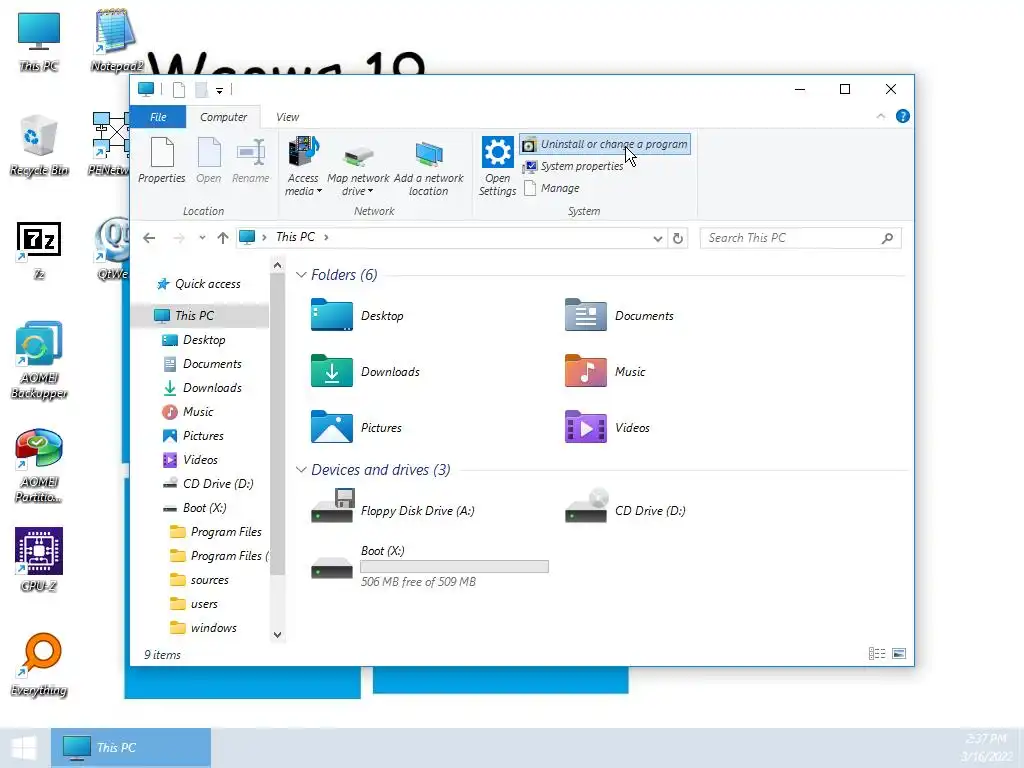Open the File ribbon tab
1024x768 pixels.
(158, 117)
